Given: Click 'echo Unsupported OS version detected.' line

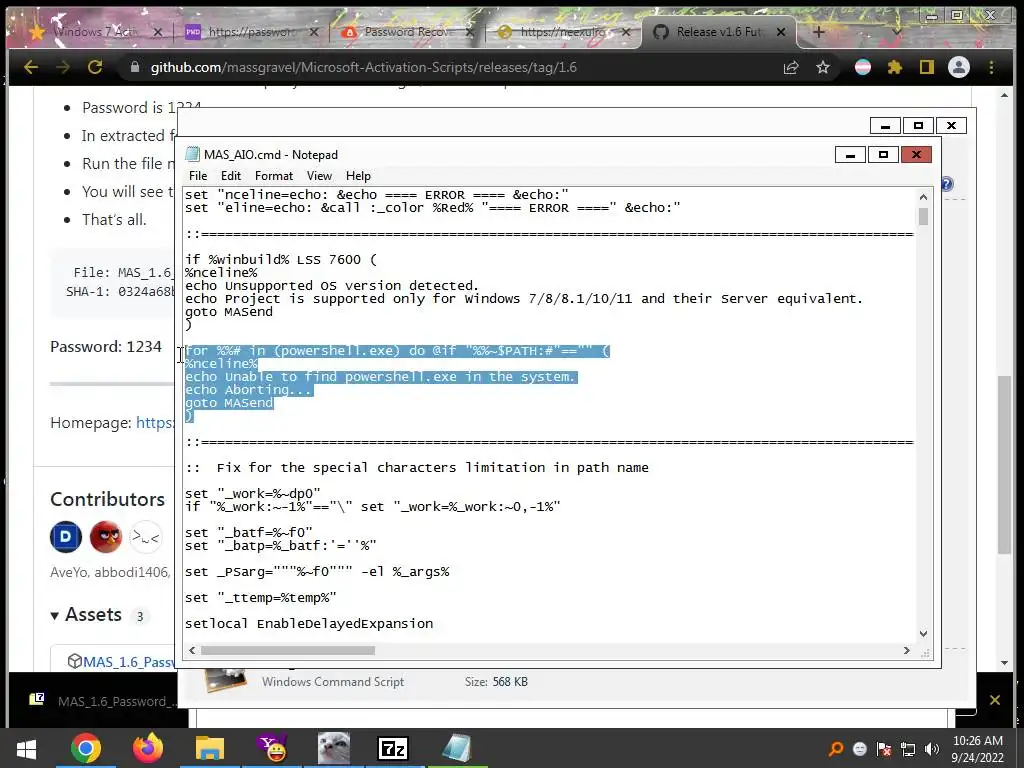Looking at the screenshot, I should pyautogui.click(x=332, y=285).
